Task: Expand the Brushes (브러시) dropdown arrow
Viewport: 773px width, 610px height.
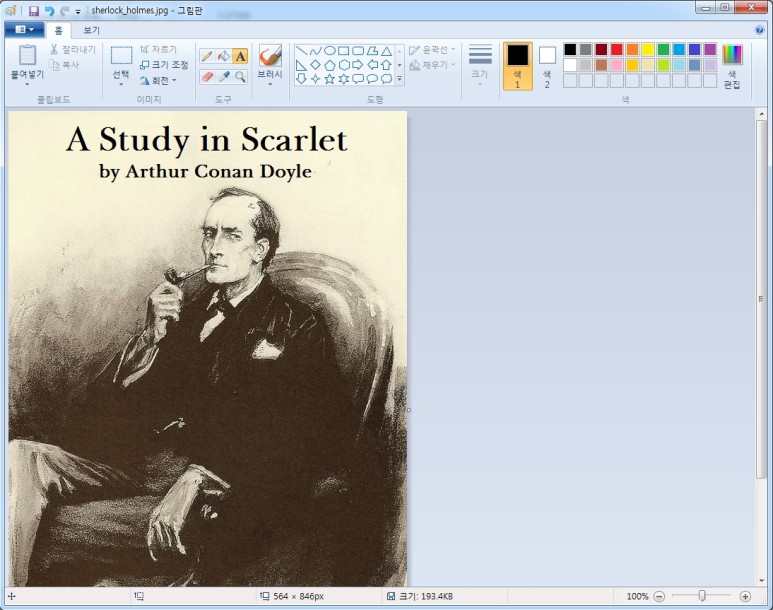Action: (x=270, y=84)
